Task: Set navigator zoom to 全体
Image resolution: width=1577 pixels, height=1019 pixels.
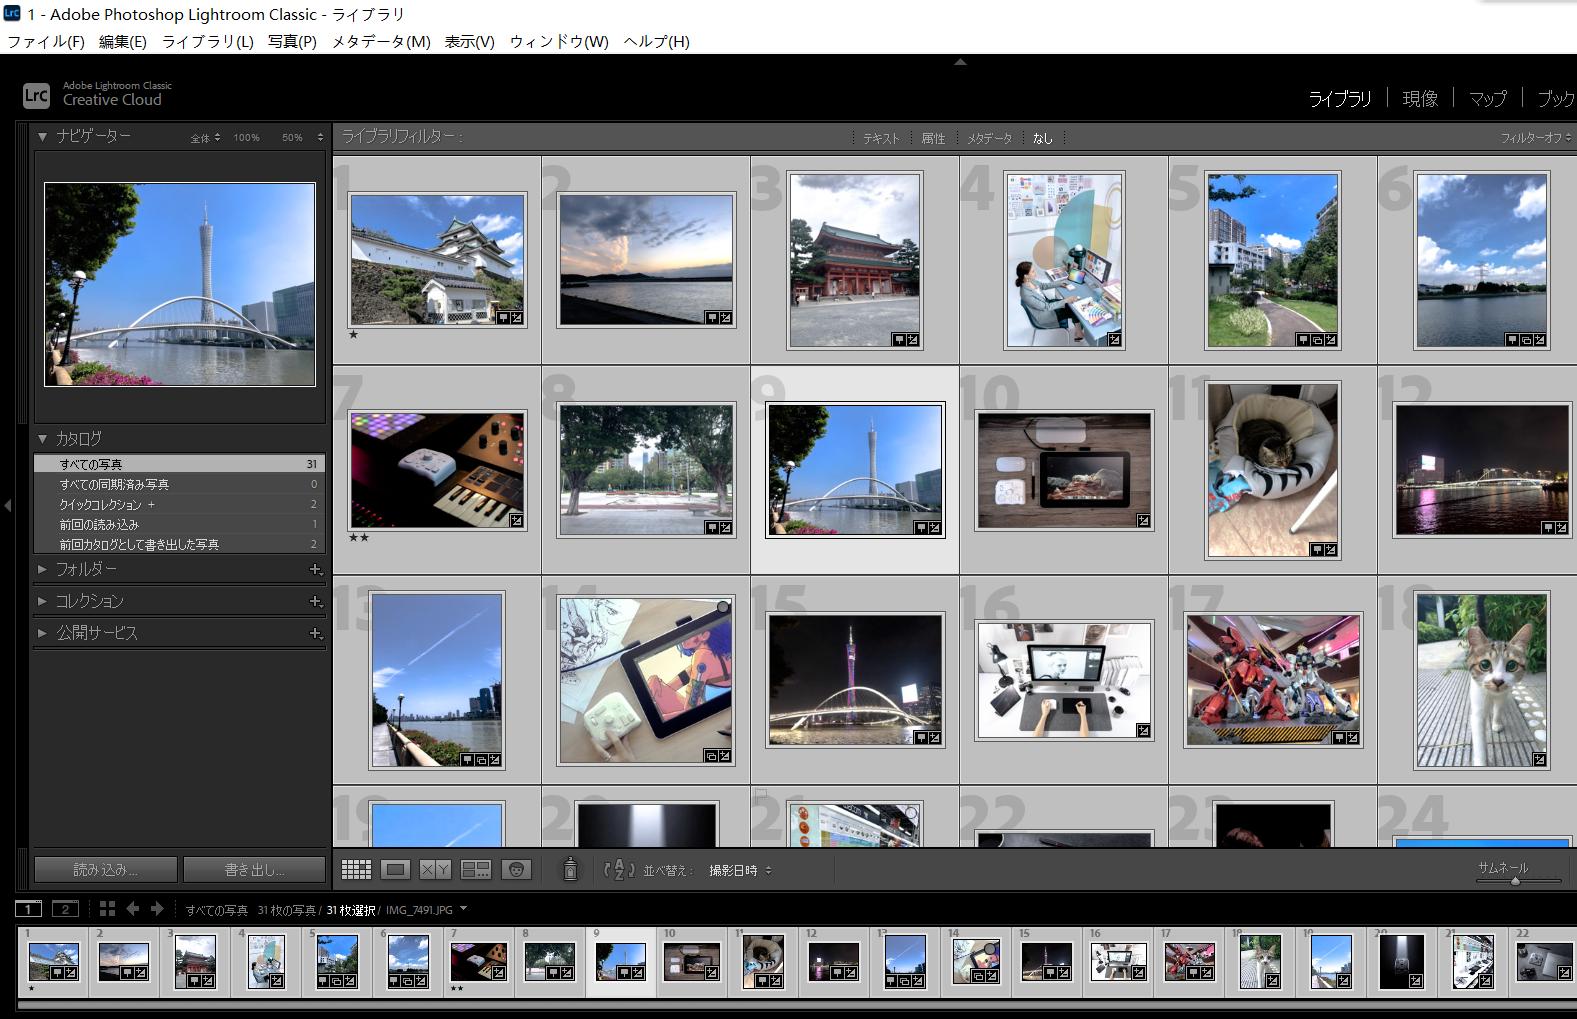Action: coord(200,138)
